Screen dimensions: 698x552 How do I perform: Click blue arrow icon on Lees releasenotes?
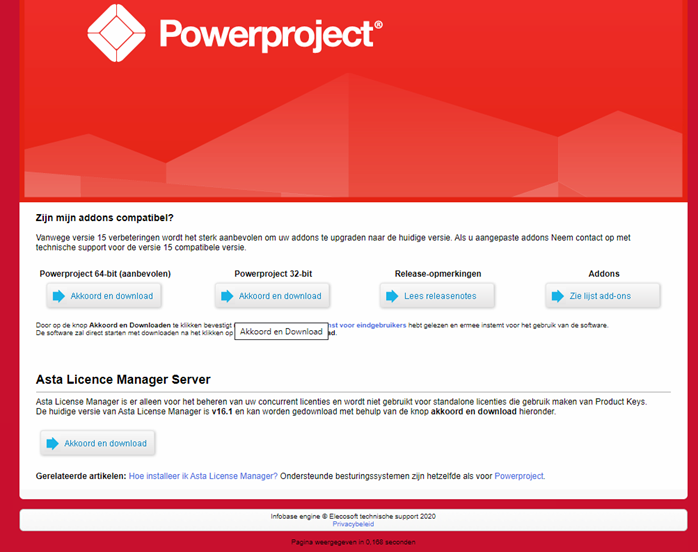[x=392, y=296]
